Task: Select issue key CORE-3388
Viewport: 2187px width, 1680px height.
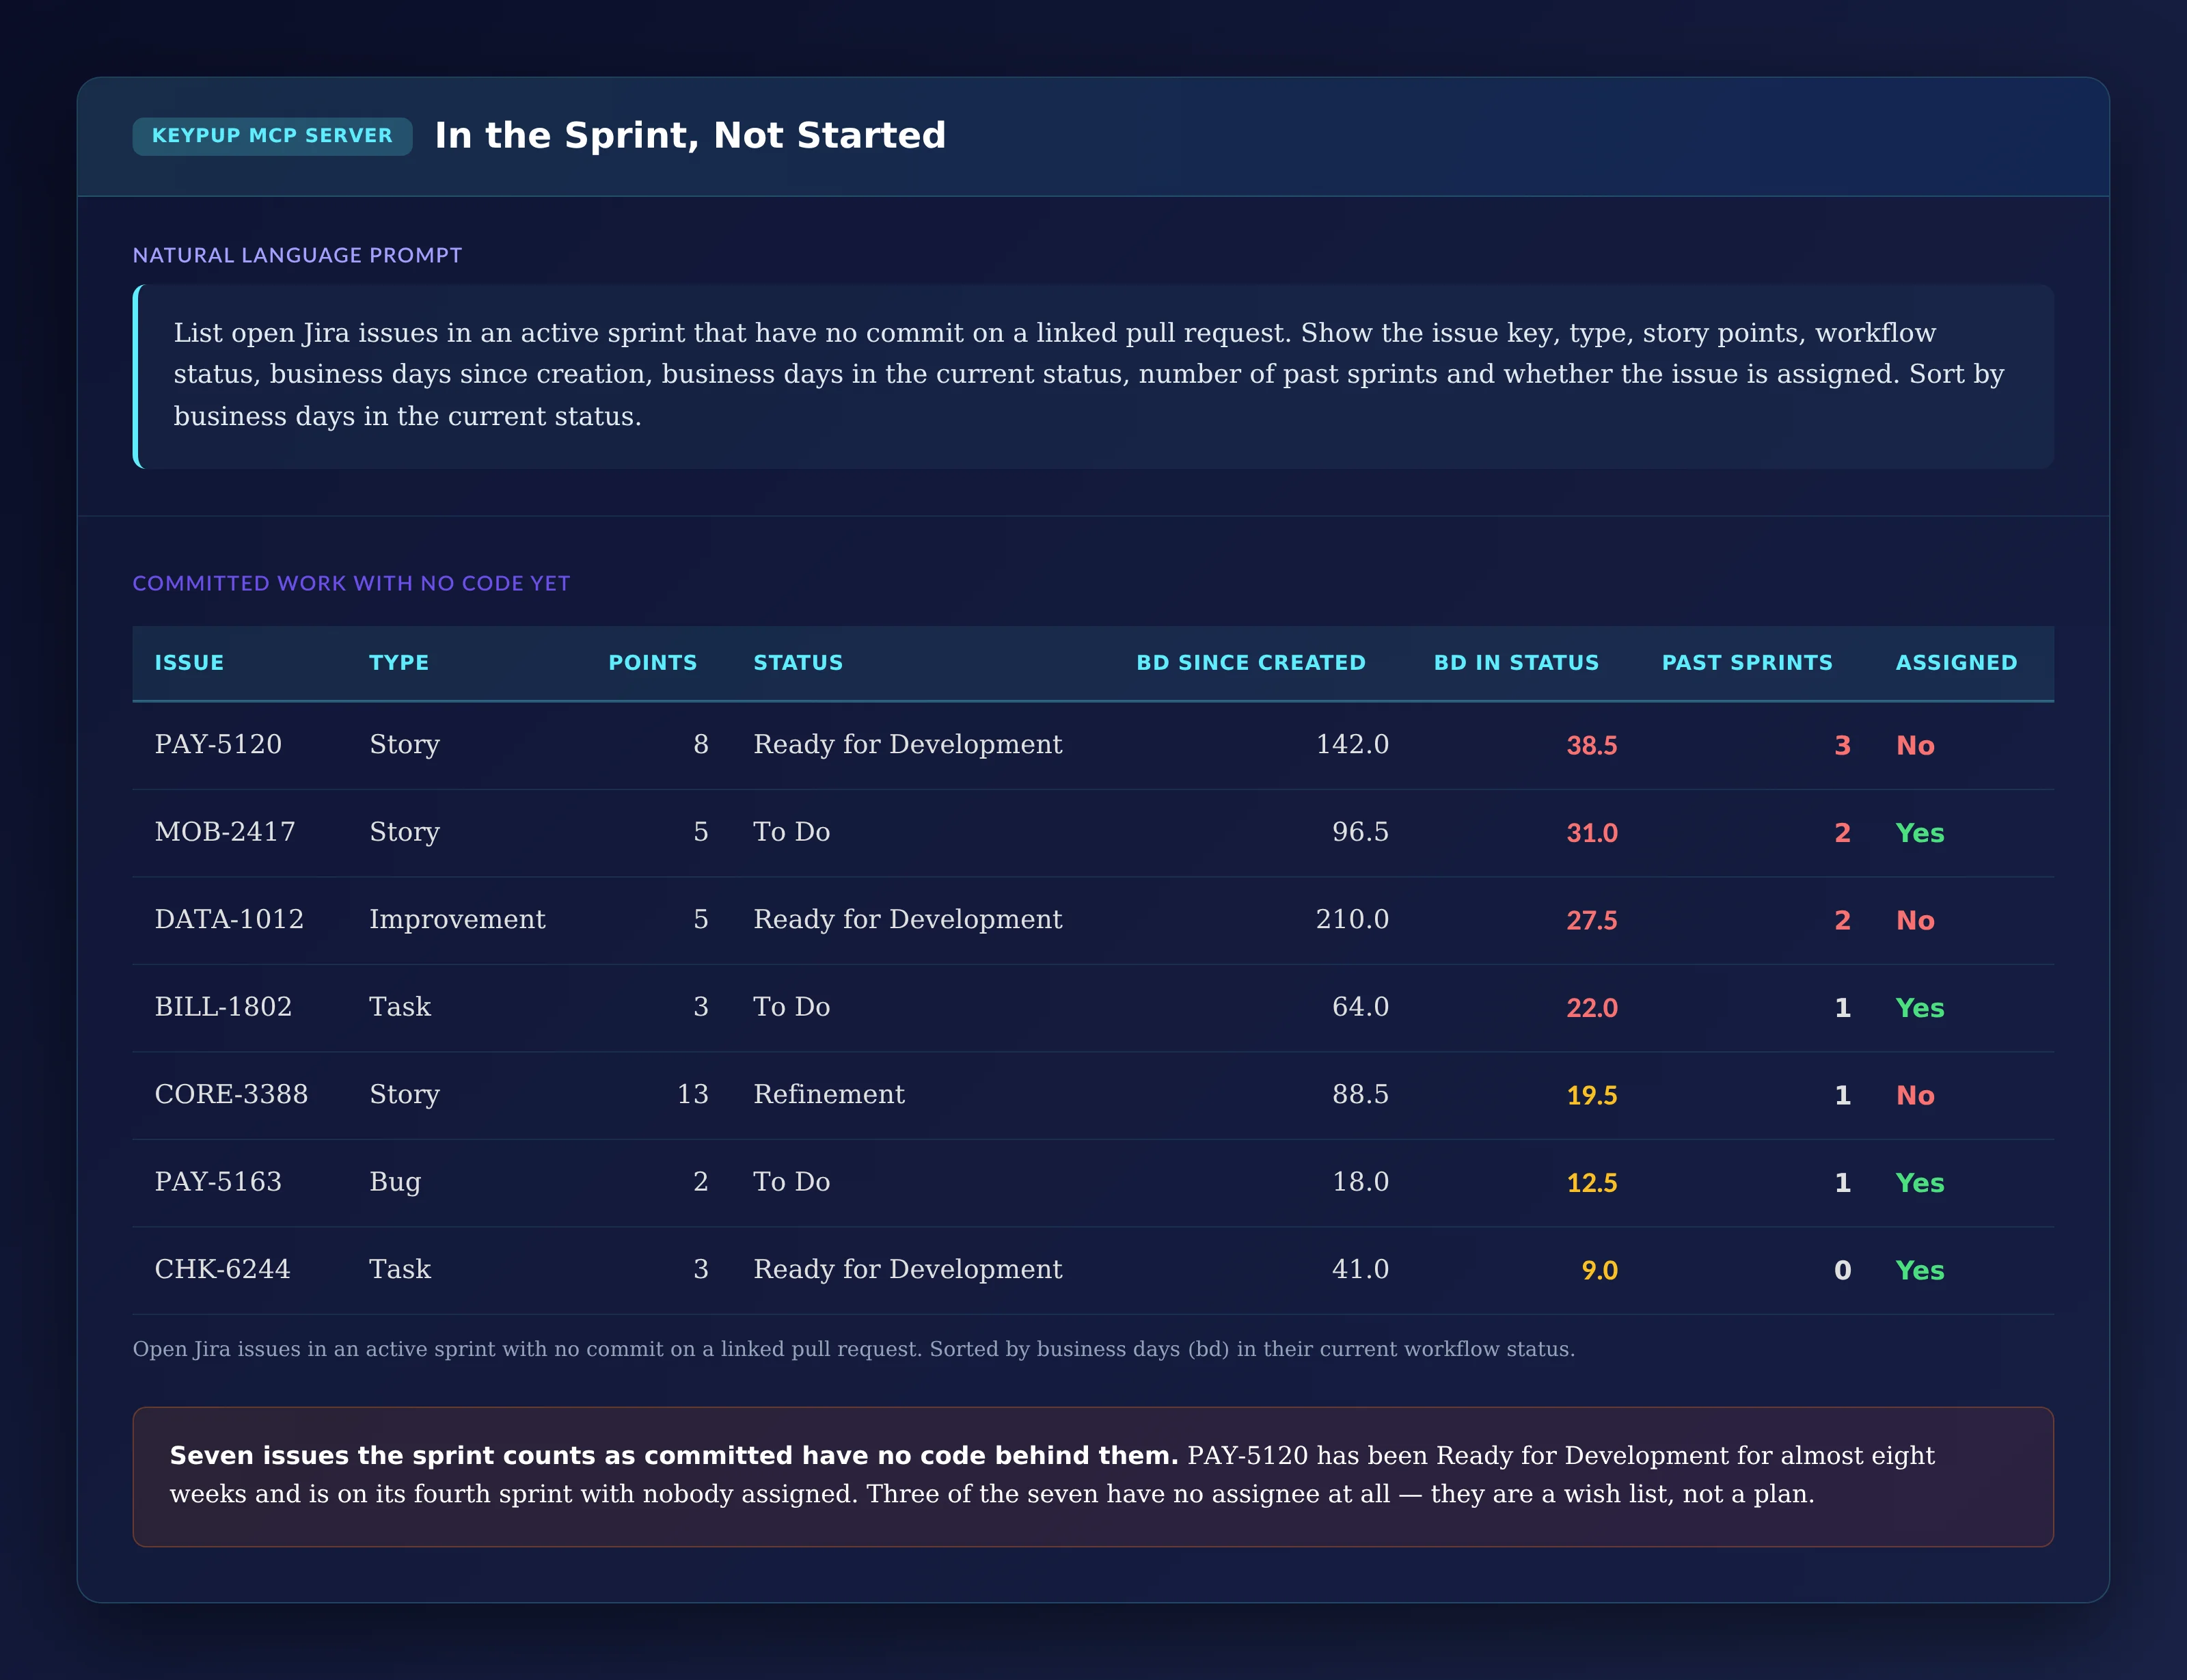Action: [x=231, y=1095]
